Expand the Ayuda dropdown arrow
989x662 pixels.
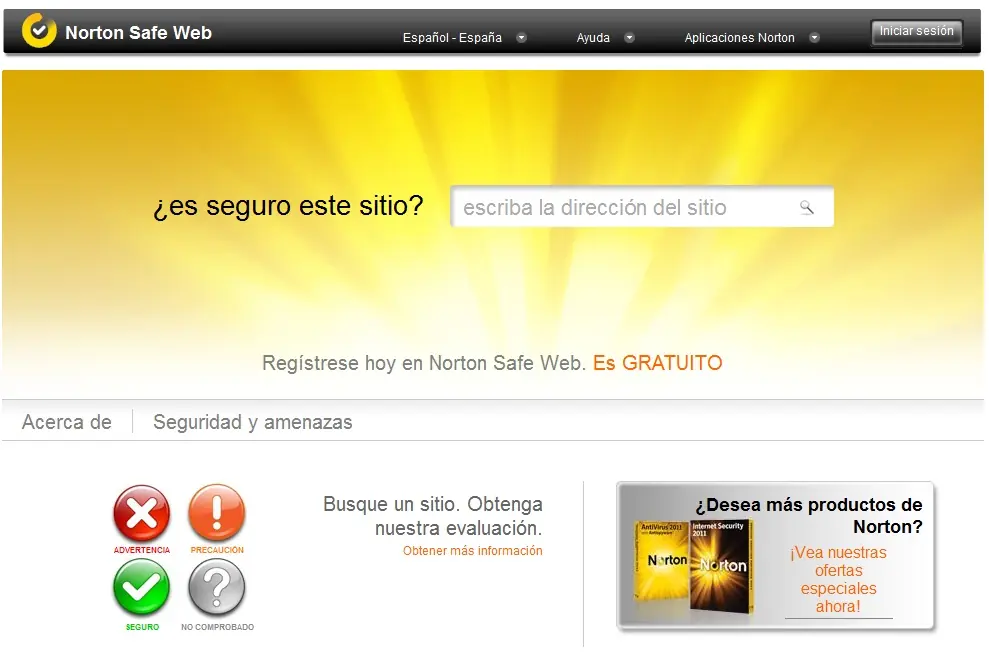click(629, 38)
